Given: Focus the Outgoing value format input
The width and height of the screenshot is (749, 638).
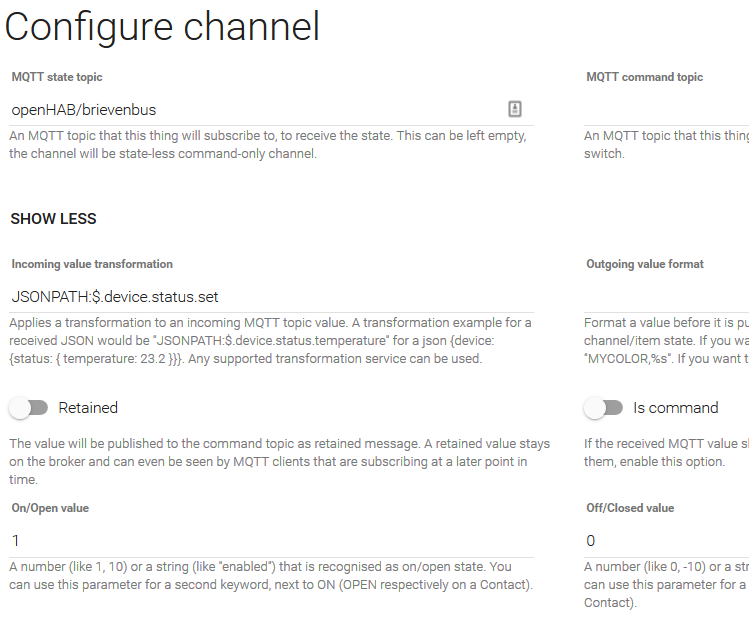Looking at the screenshot, I should (666, 297).
